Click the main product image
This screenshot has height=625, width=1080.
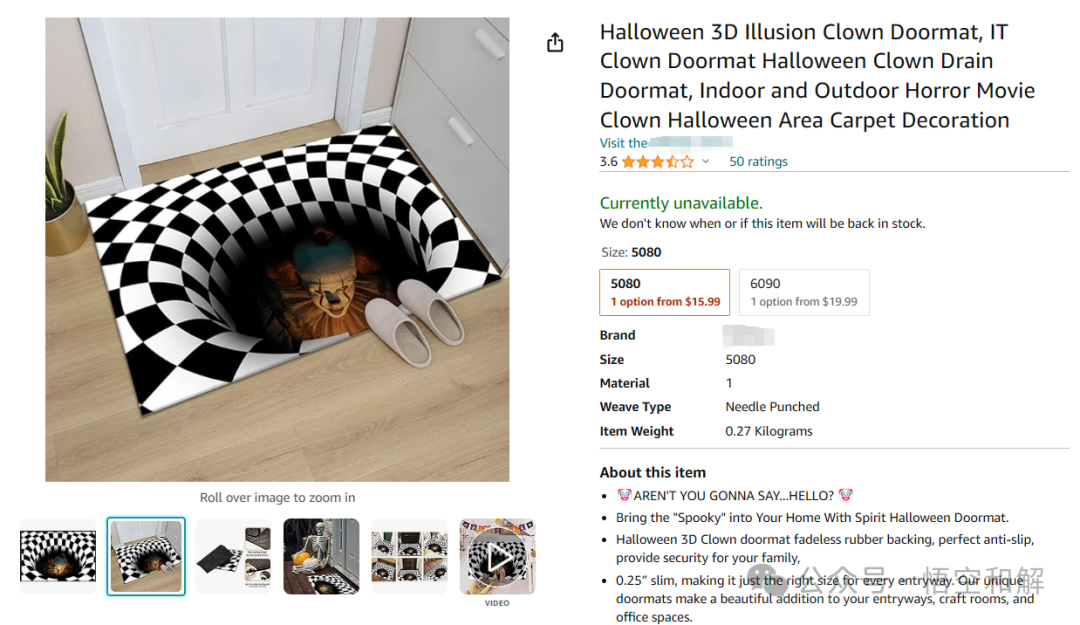(x=277, y=250)
